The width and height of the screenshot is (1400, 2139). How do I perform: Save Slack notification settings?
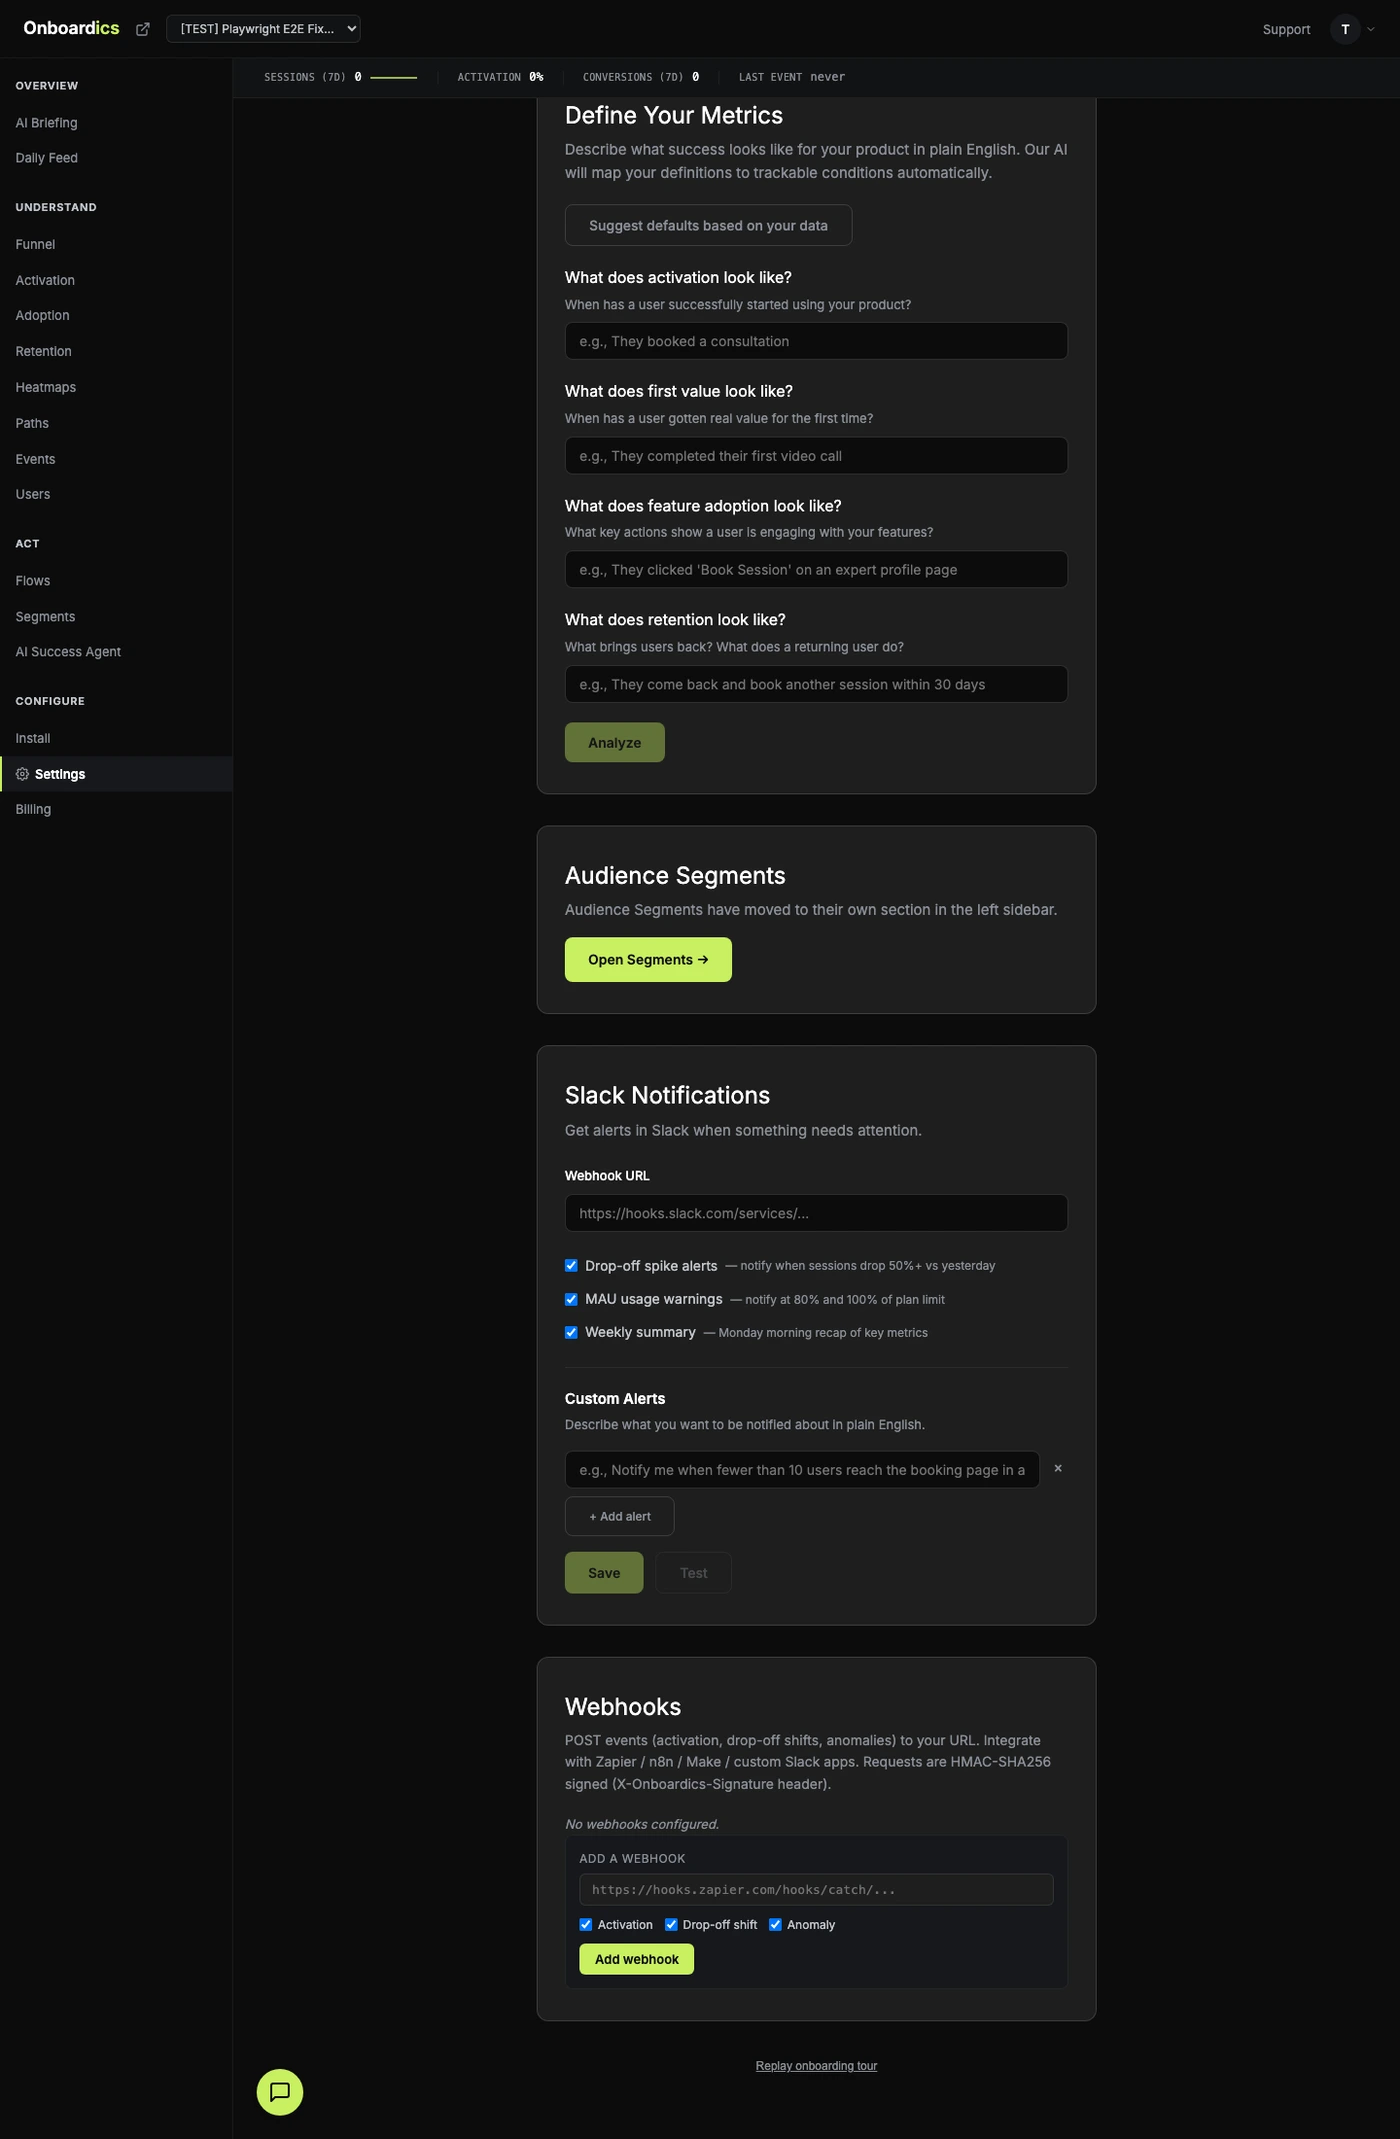pos(604,1572)
